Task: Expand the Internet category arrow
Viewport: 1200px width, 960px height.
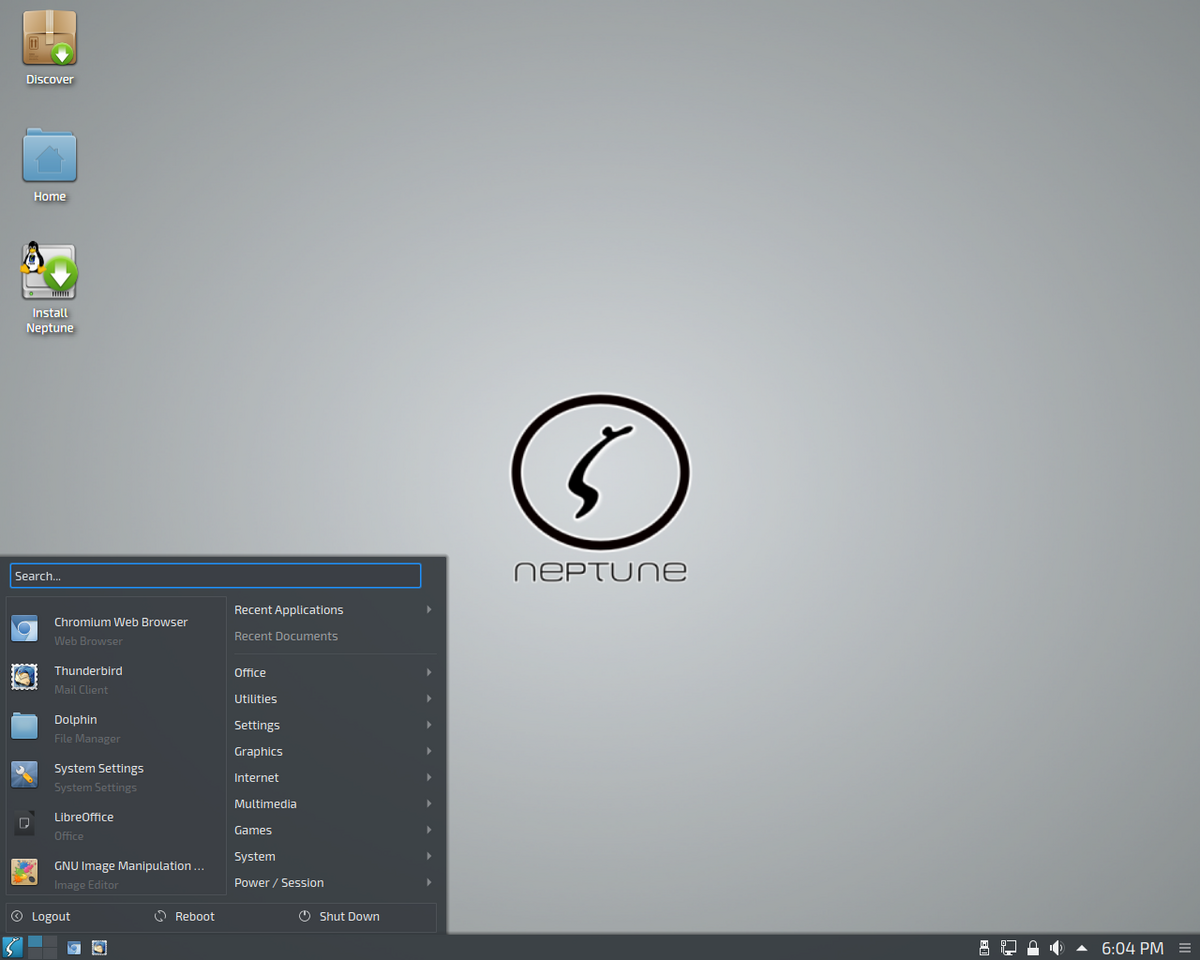Action: click(429, 778)
